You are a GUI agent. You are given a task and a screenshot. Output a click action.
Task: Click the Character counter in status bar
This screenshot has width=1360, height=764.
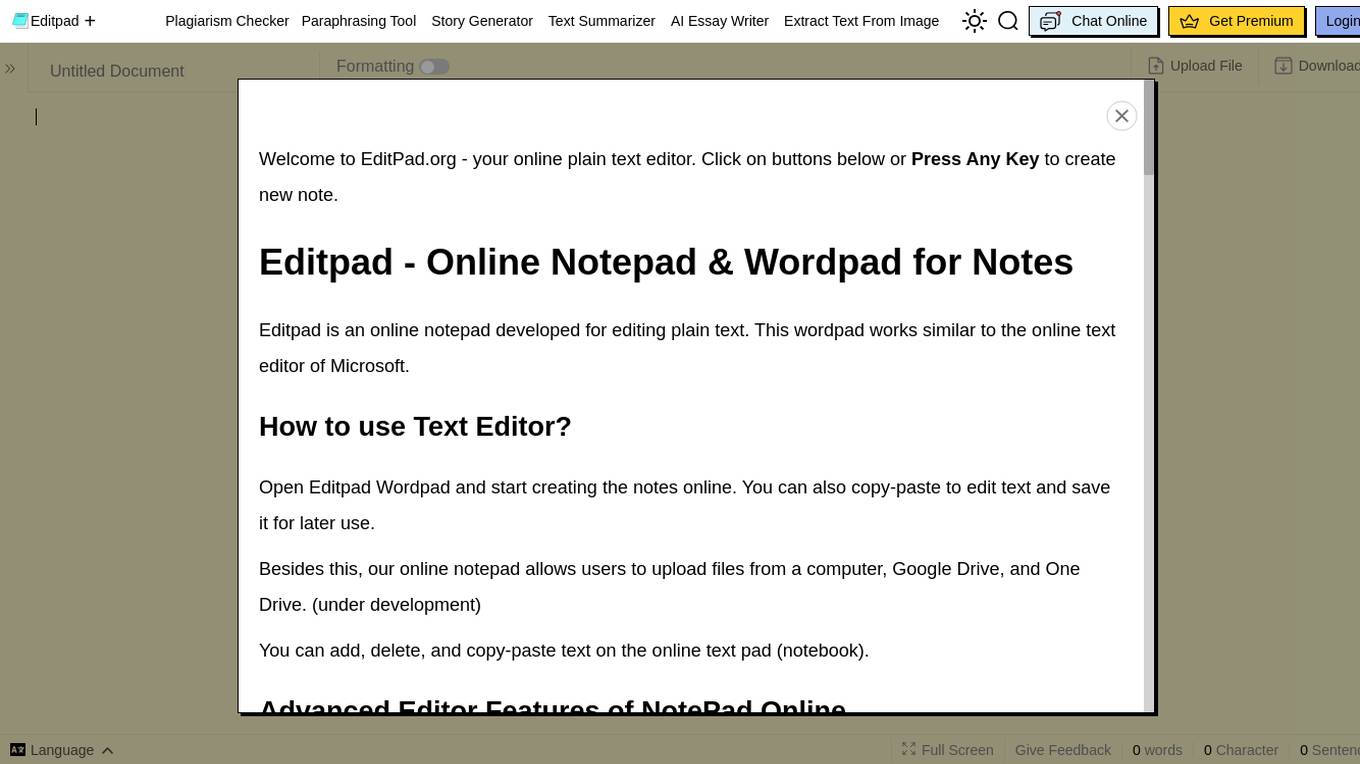point(1241,750)
